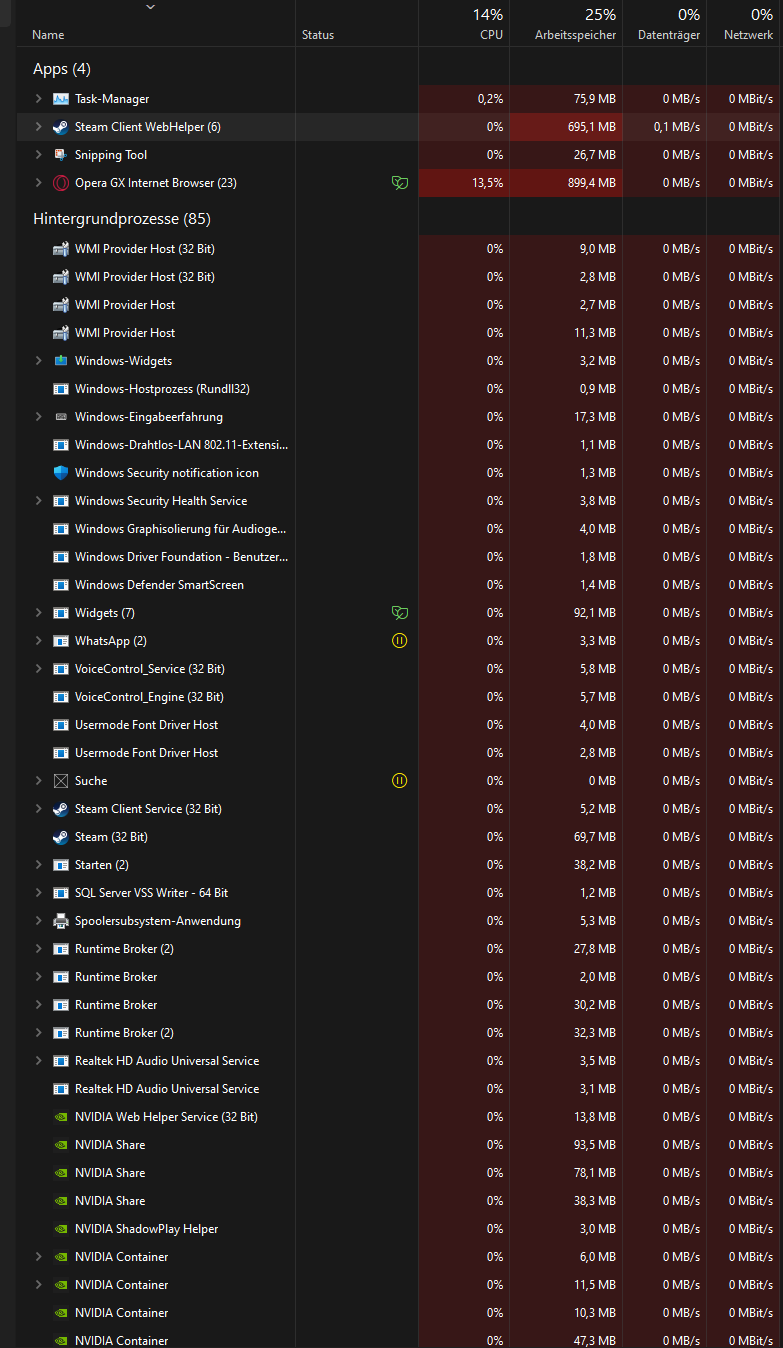Expand the Starten (2) group
Screen dimensions: 783x1348
[38, 865]
